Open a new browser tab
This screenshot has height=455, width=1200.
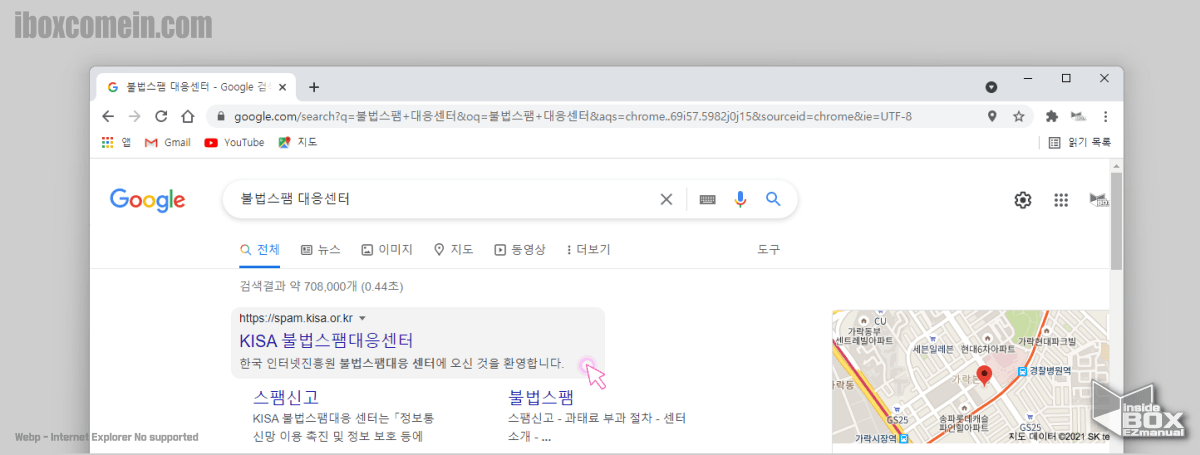point(314,87)
